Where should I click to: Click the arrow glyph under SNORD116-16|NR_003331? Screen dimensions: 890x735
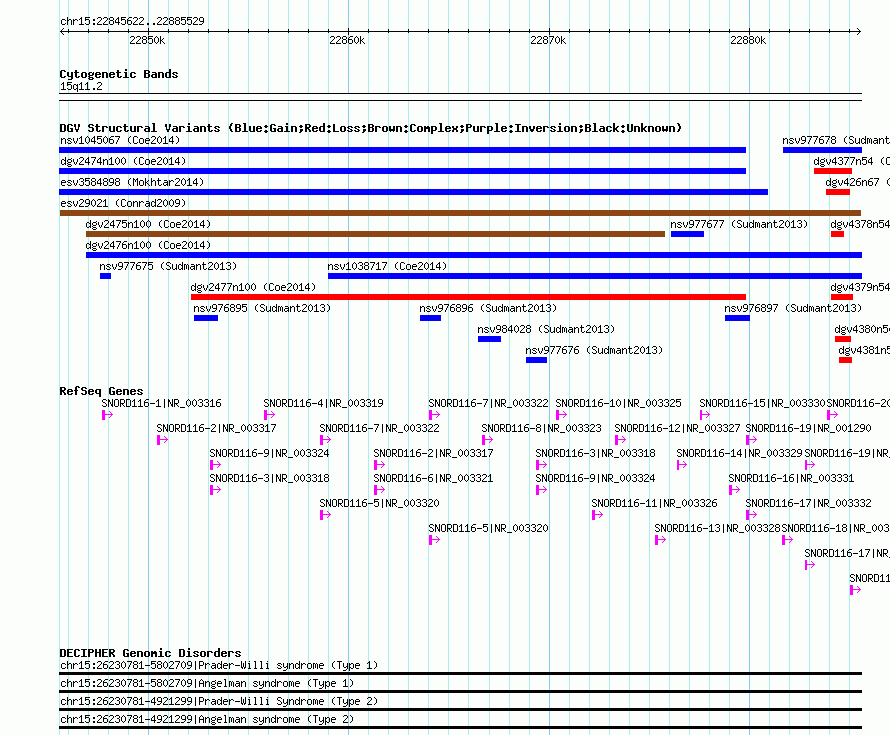tap(734, 490)
